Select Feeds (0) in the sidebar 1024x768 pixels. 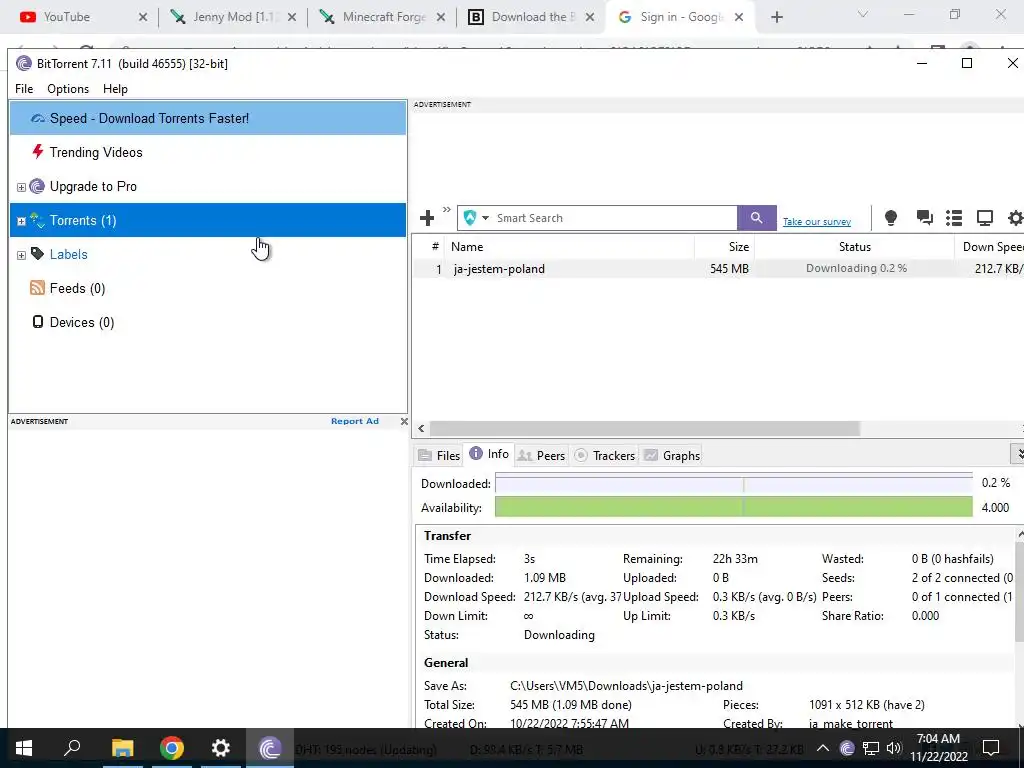tap(77, 288)
